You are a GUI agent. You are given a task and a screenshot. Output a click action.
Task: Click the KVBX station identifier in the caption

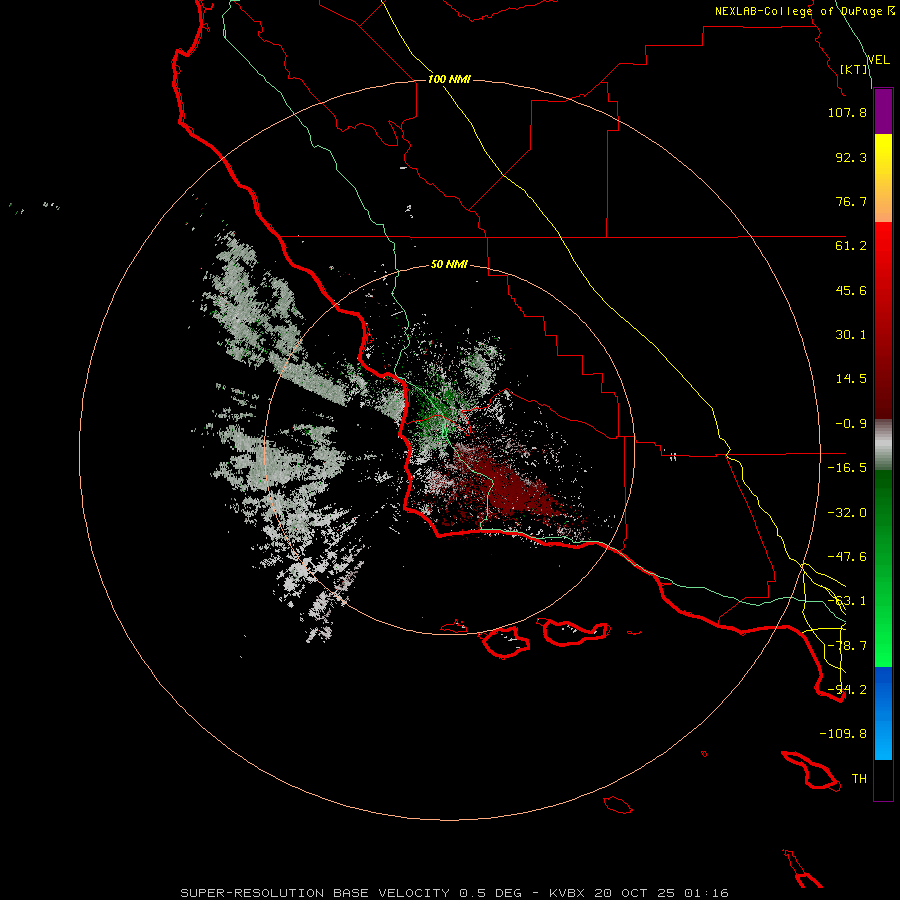tap(567, 893)
